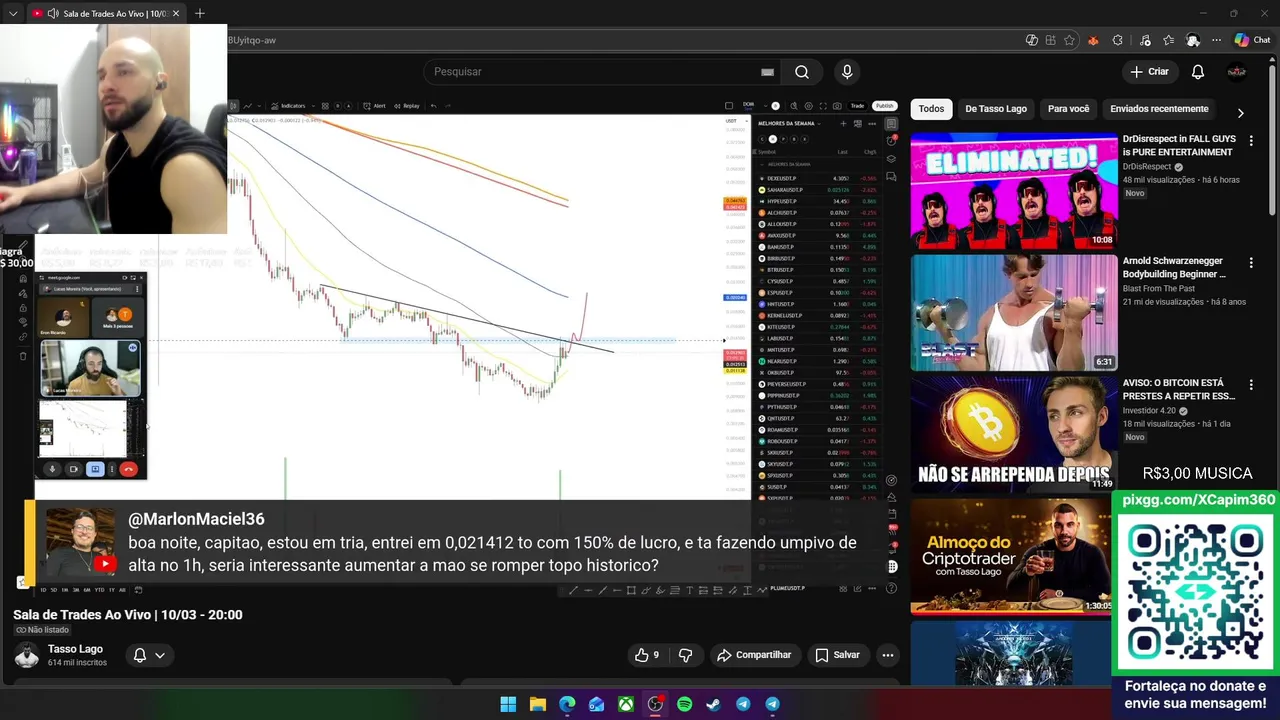The image size is (1280, 720).
Task: Select the Sala de Trades Ao Vivo tab
Action: tap(105, 14)
